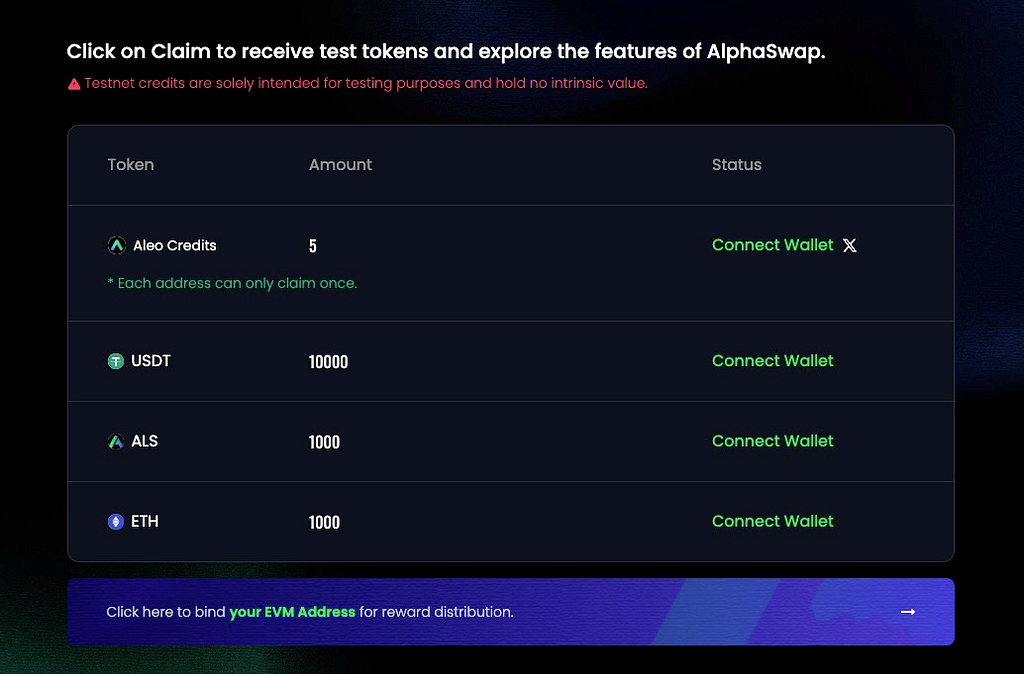Viewport: 1024px width, 674px height.
Task: Select the Amount column header
Action: pyautogui.click(x=340, y=165)
